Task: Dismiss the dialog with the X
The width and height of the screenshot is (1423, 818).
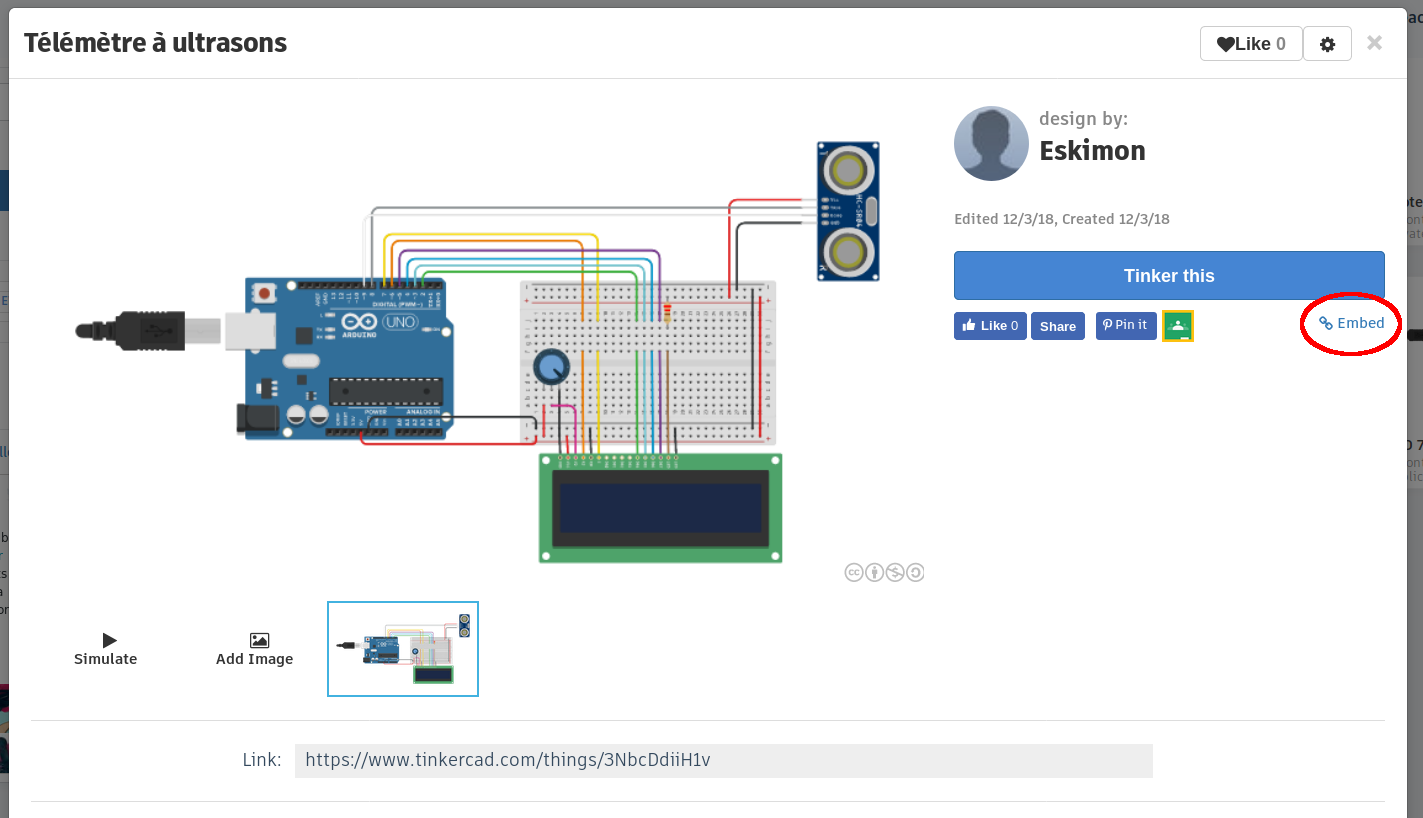Action: pos(1374,43)
